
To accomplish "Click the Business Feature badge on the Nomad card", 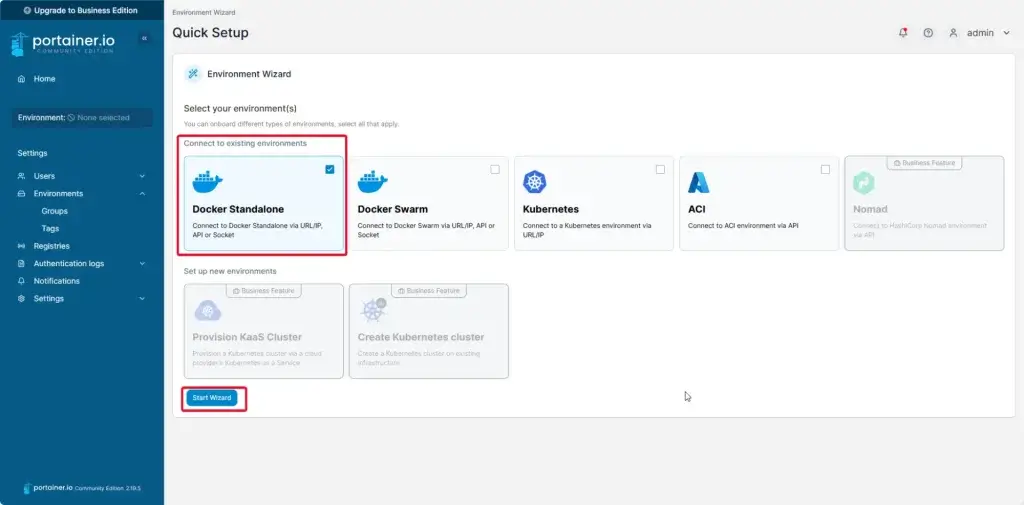I will [924, 163].
